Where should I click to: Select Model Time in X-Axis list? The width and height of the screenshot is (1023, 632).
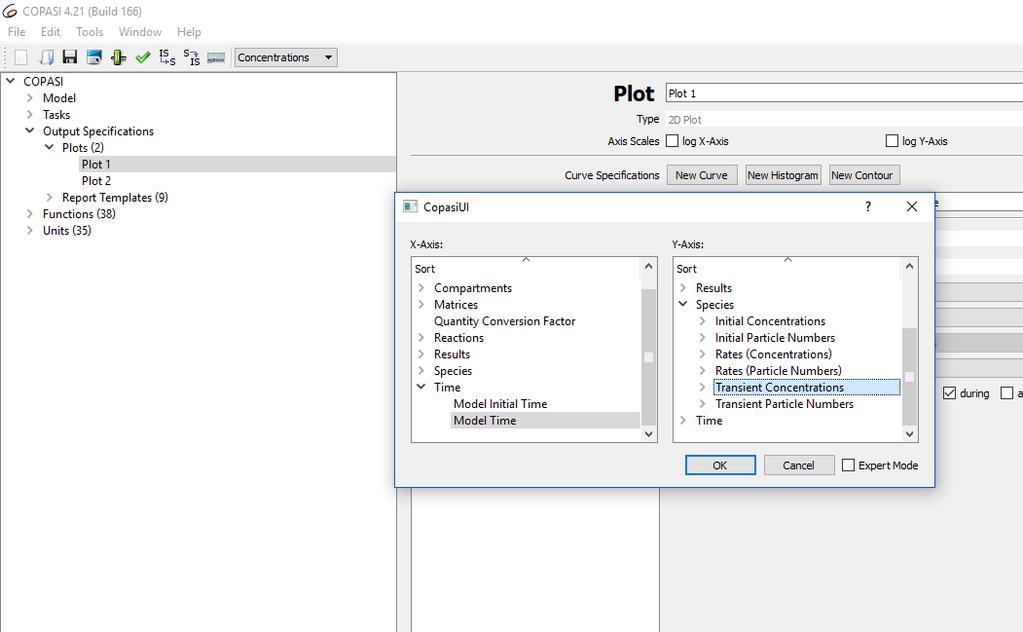pos(485,421)
